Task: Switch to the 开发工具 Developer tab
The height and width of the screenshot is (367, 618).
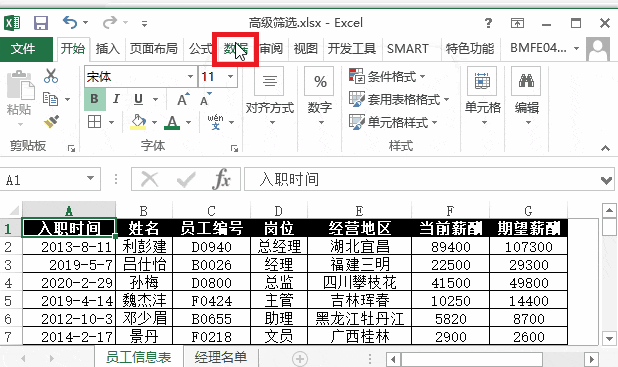Action: [352, 49]
